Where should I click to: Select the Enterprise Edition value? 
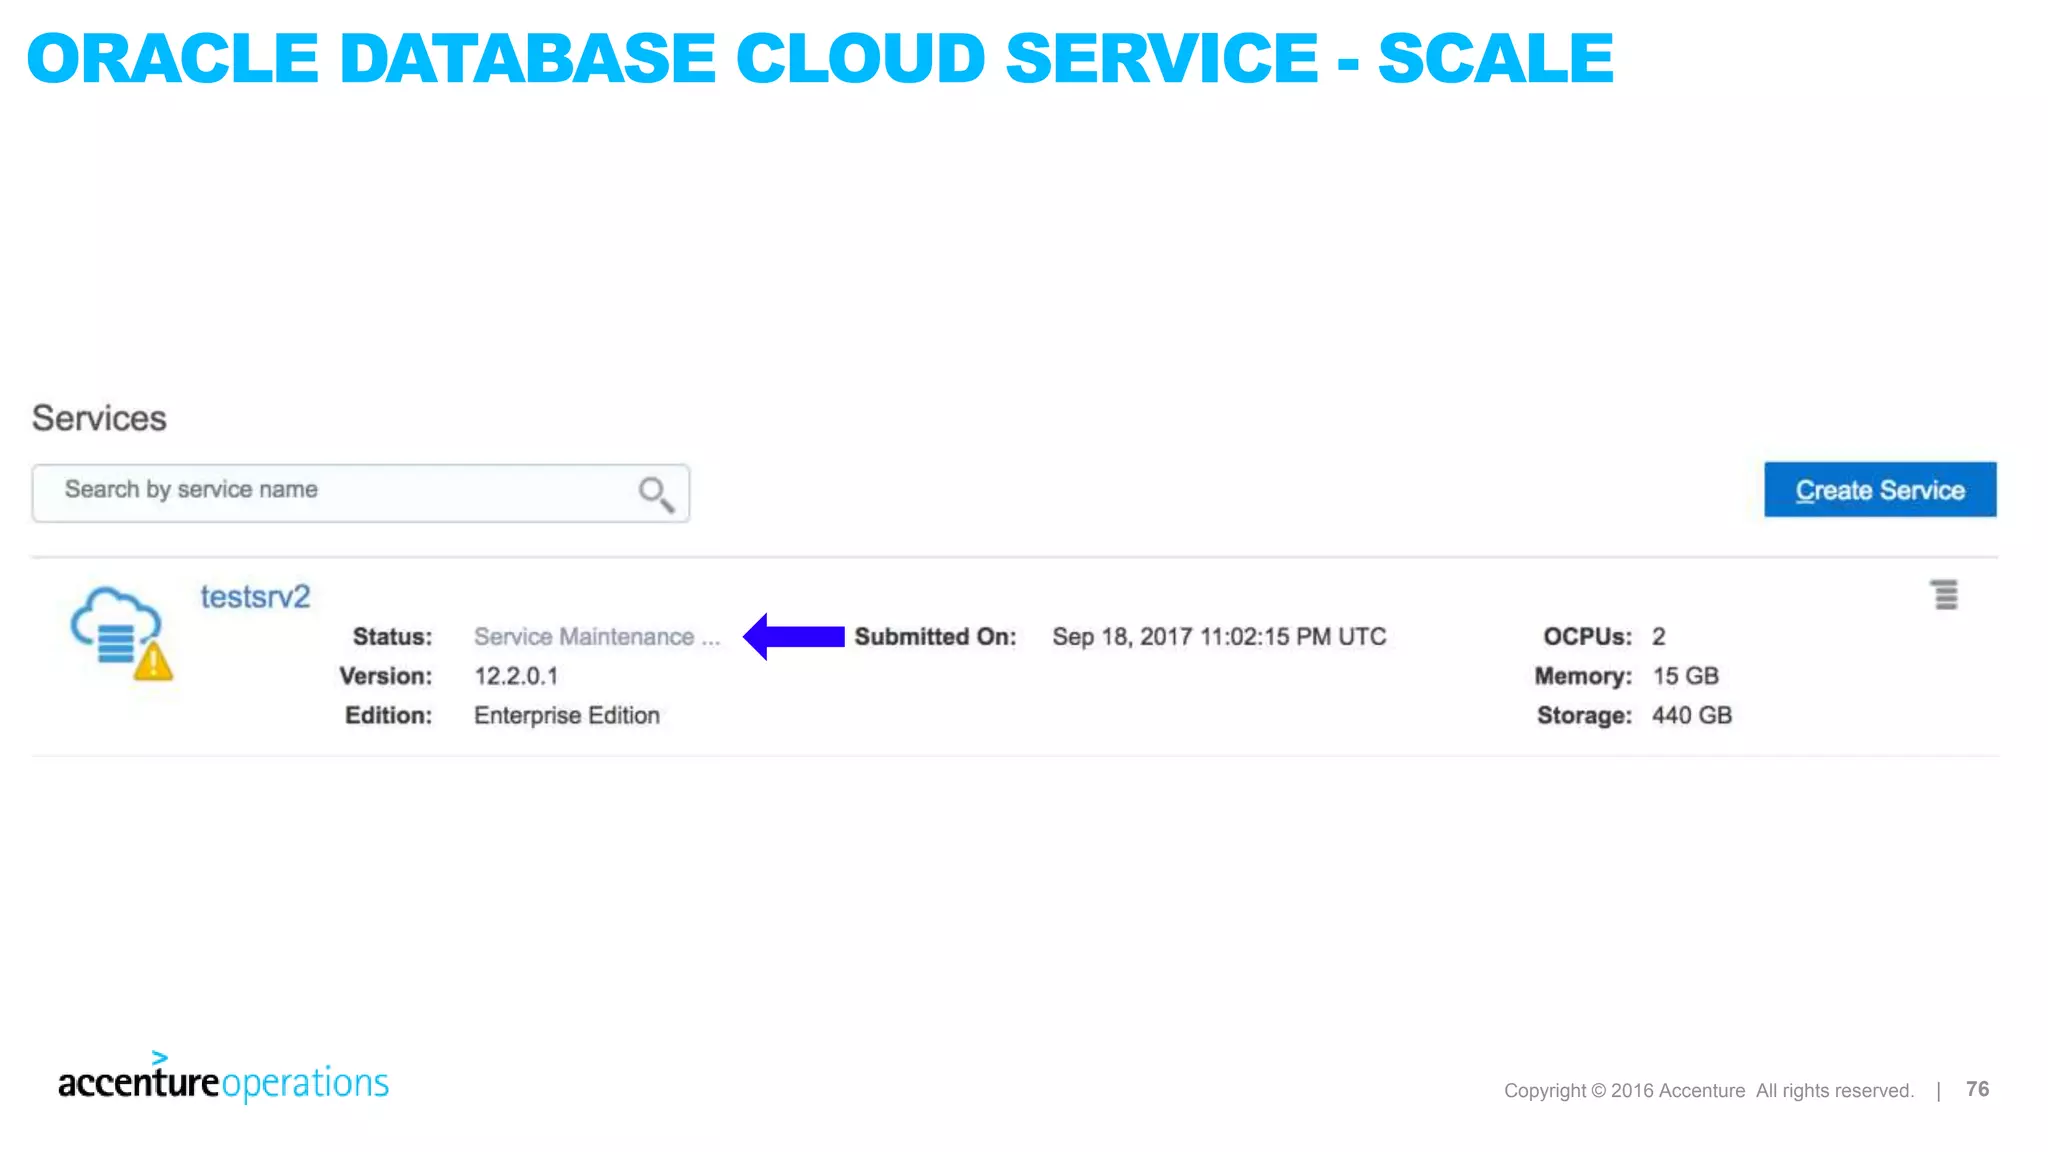tap(567, 716)
